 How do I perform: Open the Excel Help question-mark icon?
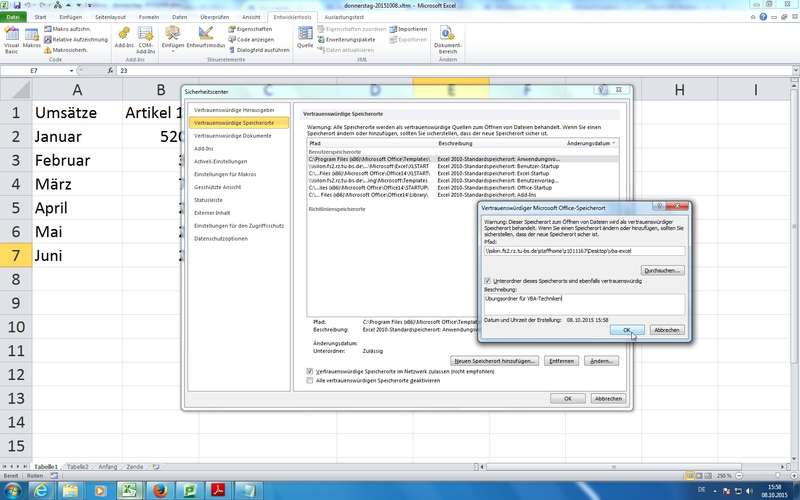click(x=763, y=17)
